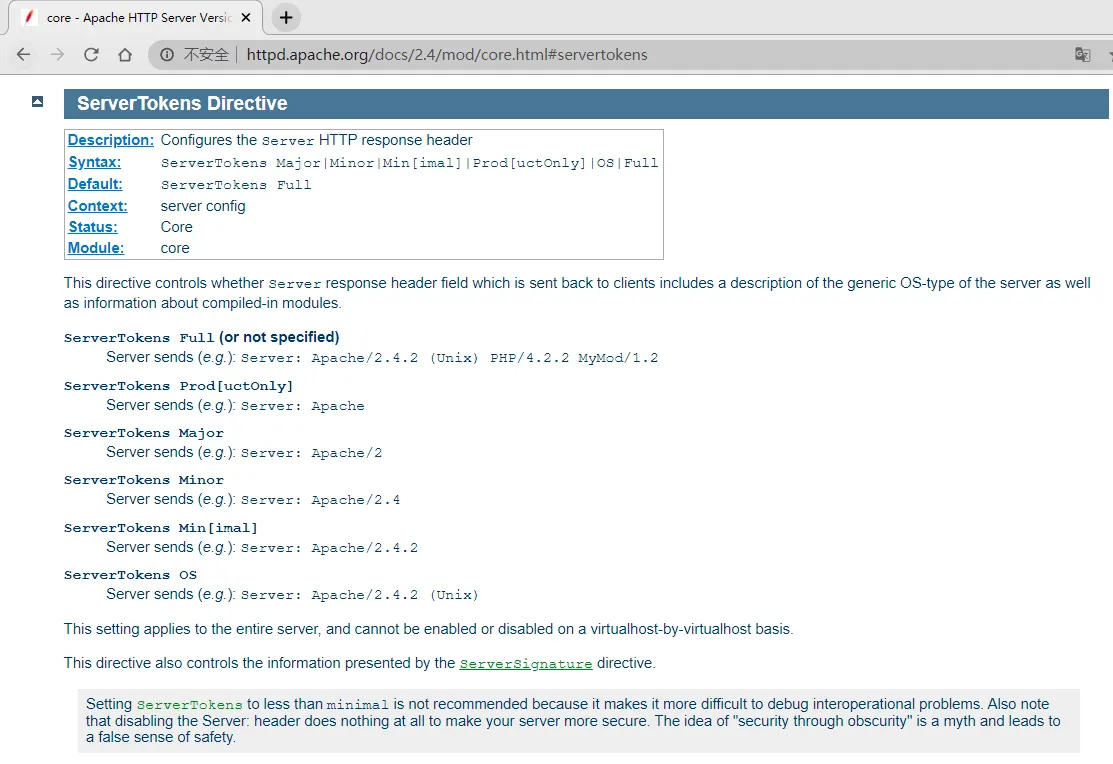This screenshot has height=764, width=1113.
Task: Click the 'ServerTokens Minor' term
Action: [x=143, y=480]
